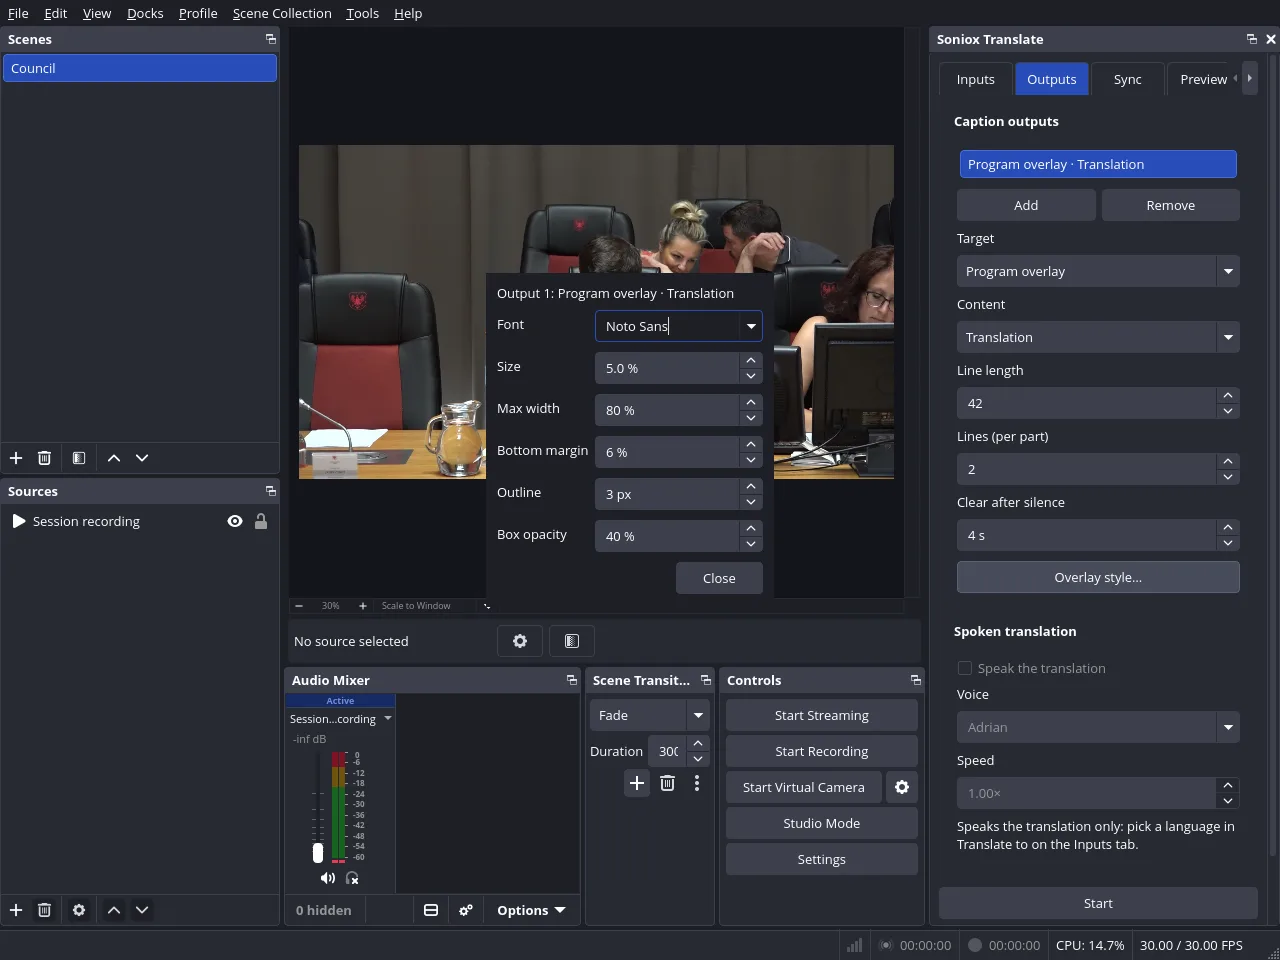Add a new scene with plus icon
The height and width of the screenshot is (960, 1280).
(x=16, y=458)
